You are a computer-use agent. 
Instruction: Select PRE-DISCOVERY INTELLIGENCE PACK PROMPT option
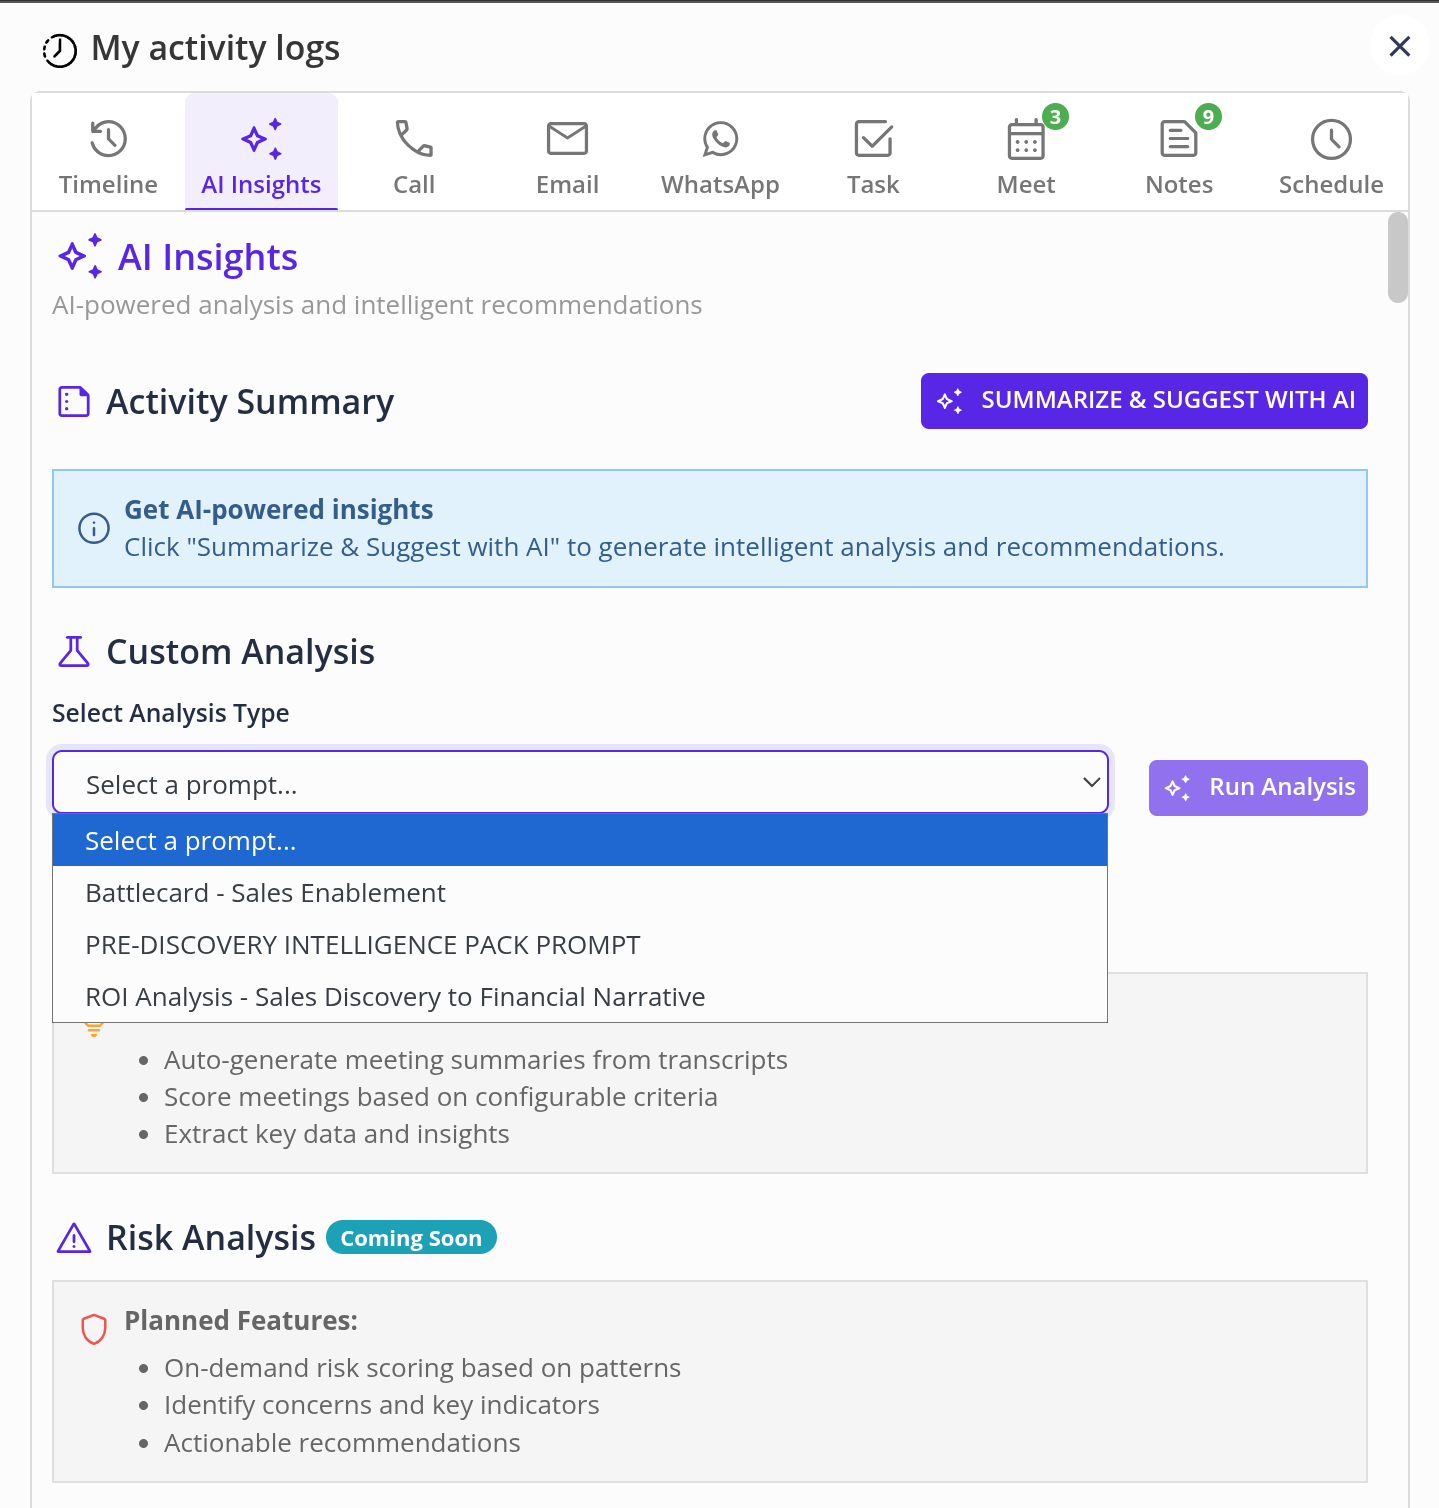pos(362,945)
